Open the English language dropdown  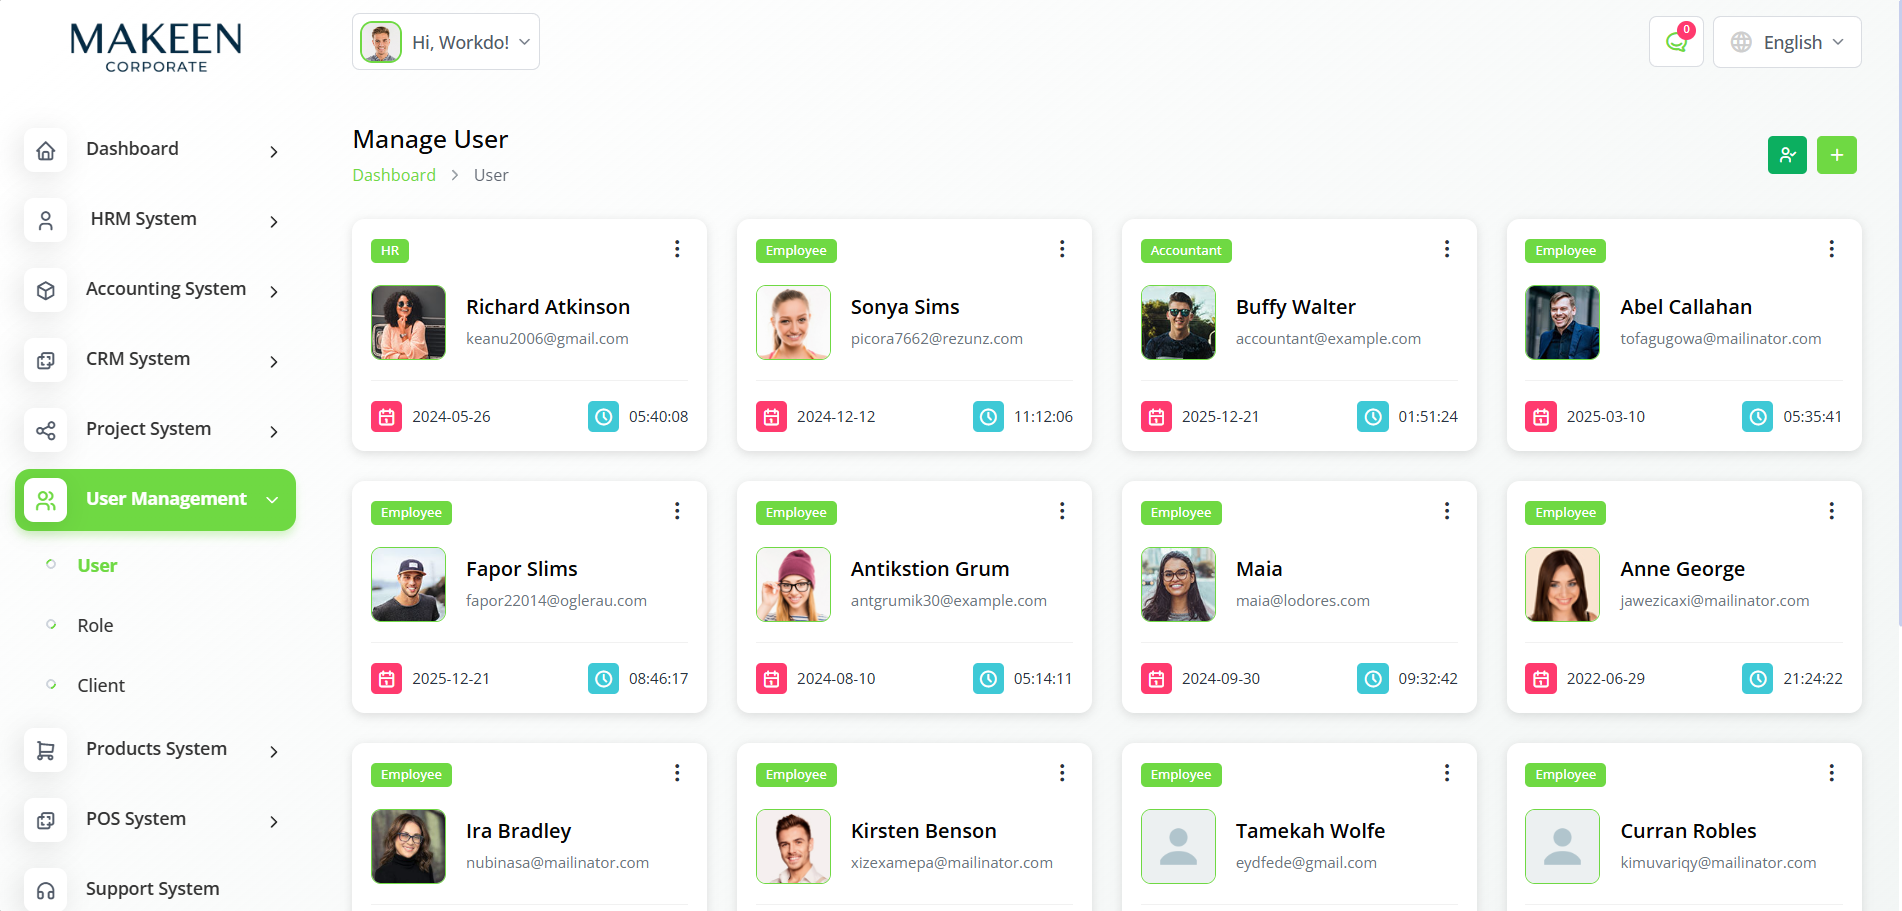1787,42
